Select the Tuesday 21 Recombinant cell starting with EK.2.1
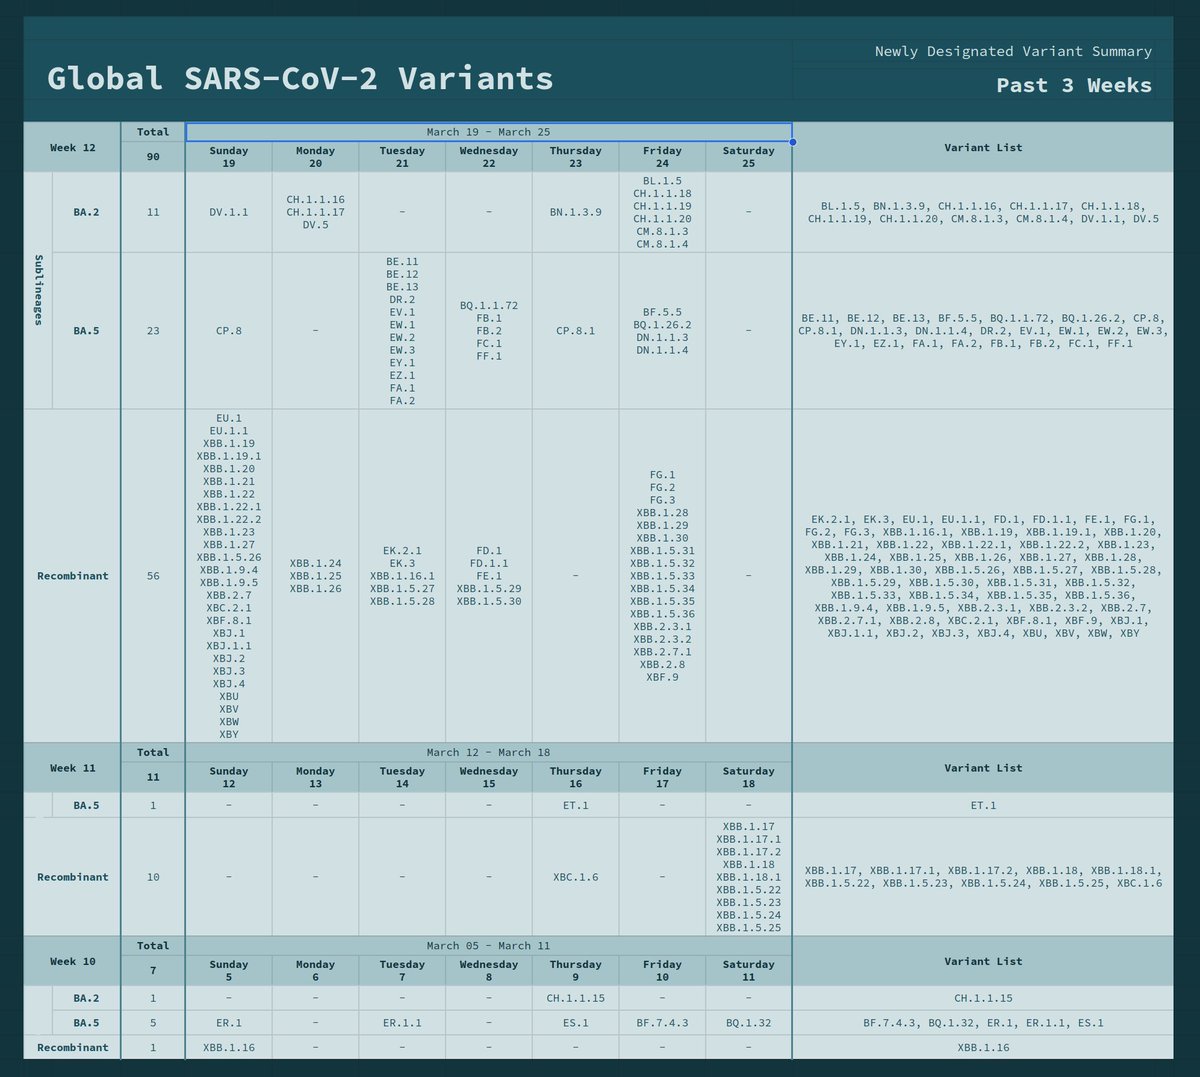Screen dimensions: 1200x1077 click(402, 576)
